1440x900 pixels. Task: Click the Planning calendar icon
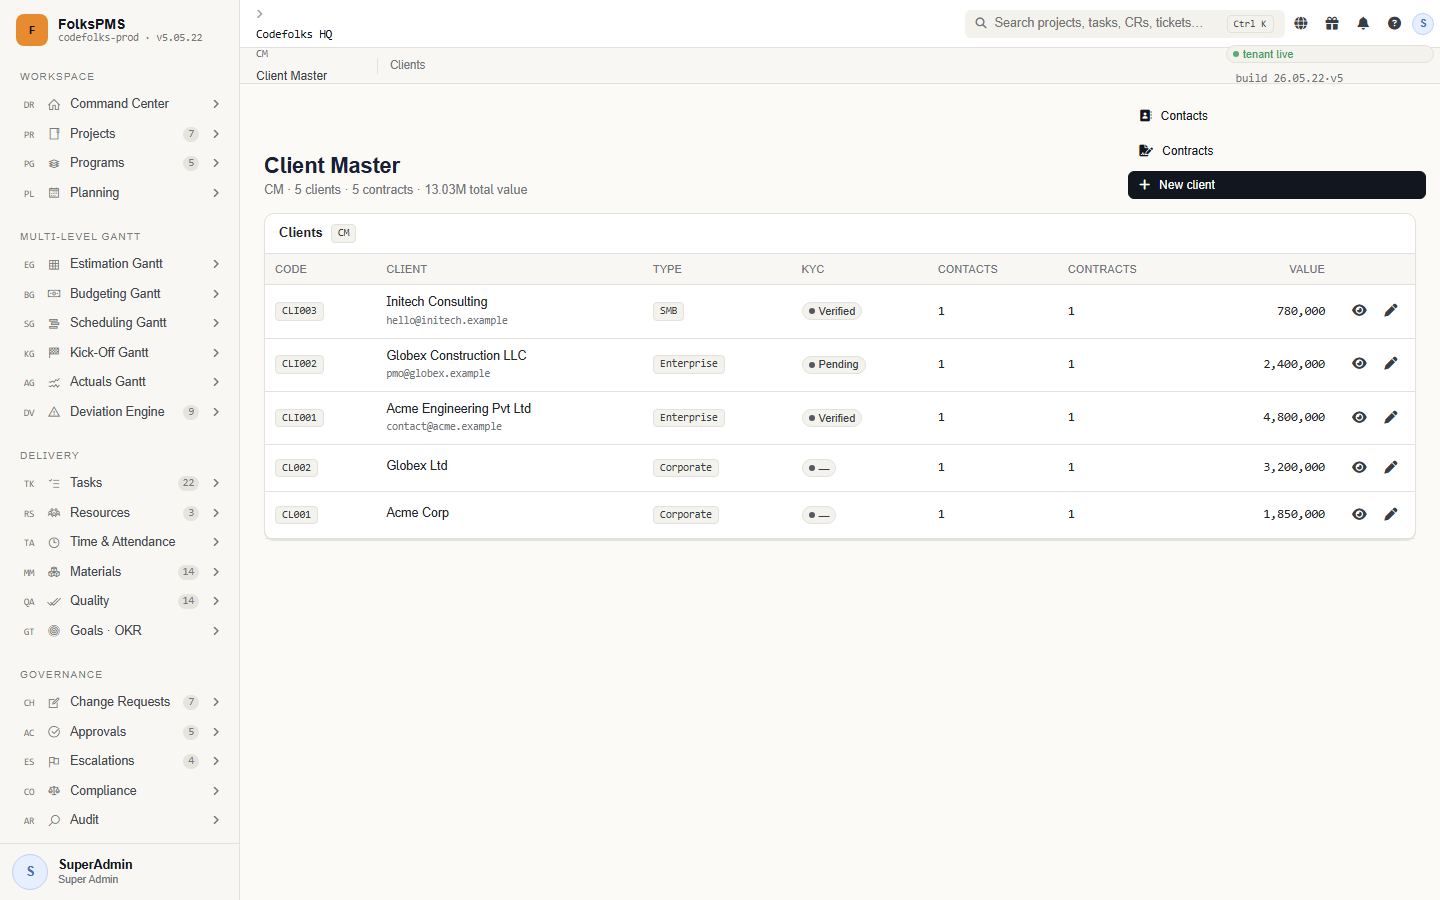click(54, 193)
